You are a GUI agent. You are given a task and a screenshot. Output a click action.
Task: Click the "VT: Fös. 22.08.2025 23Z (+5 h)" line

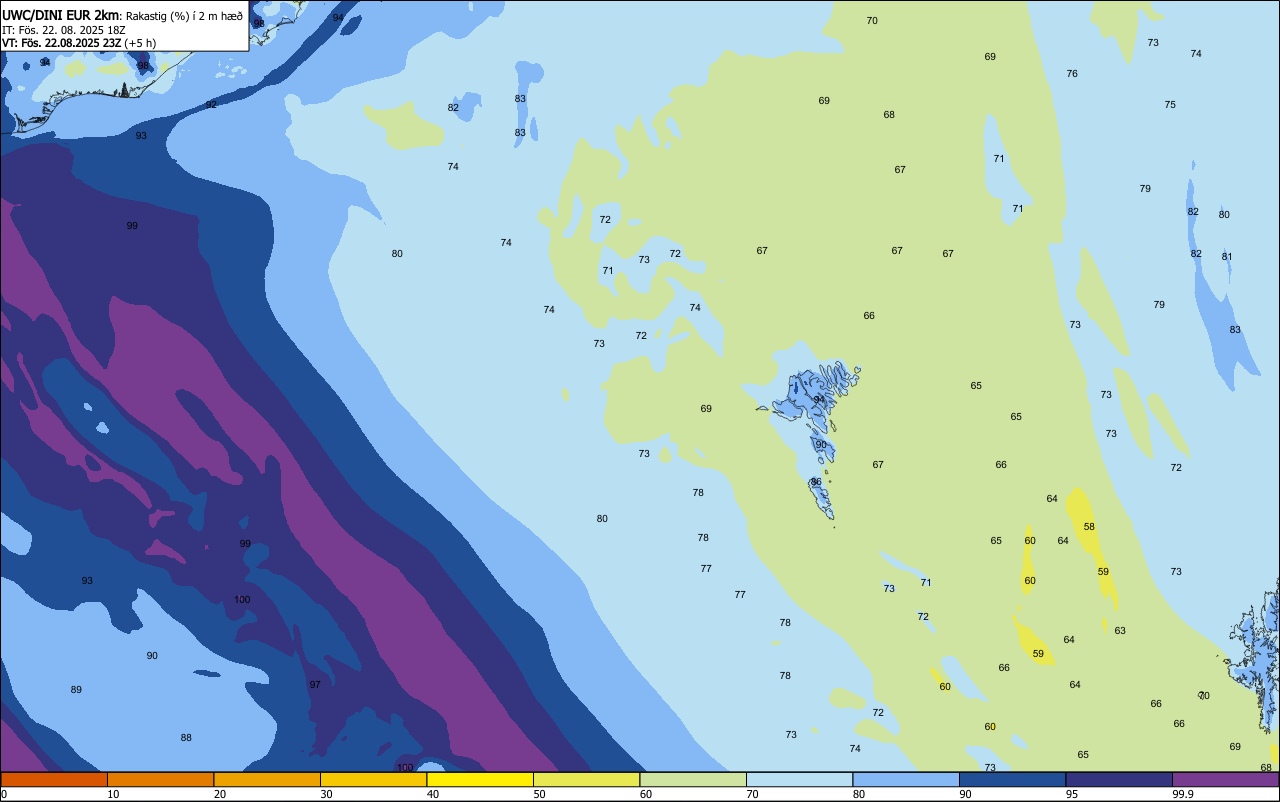click(79, 43)
